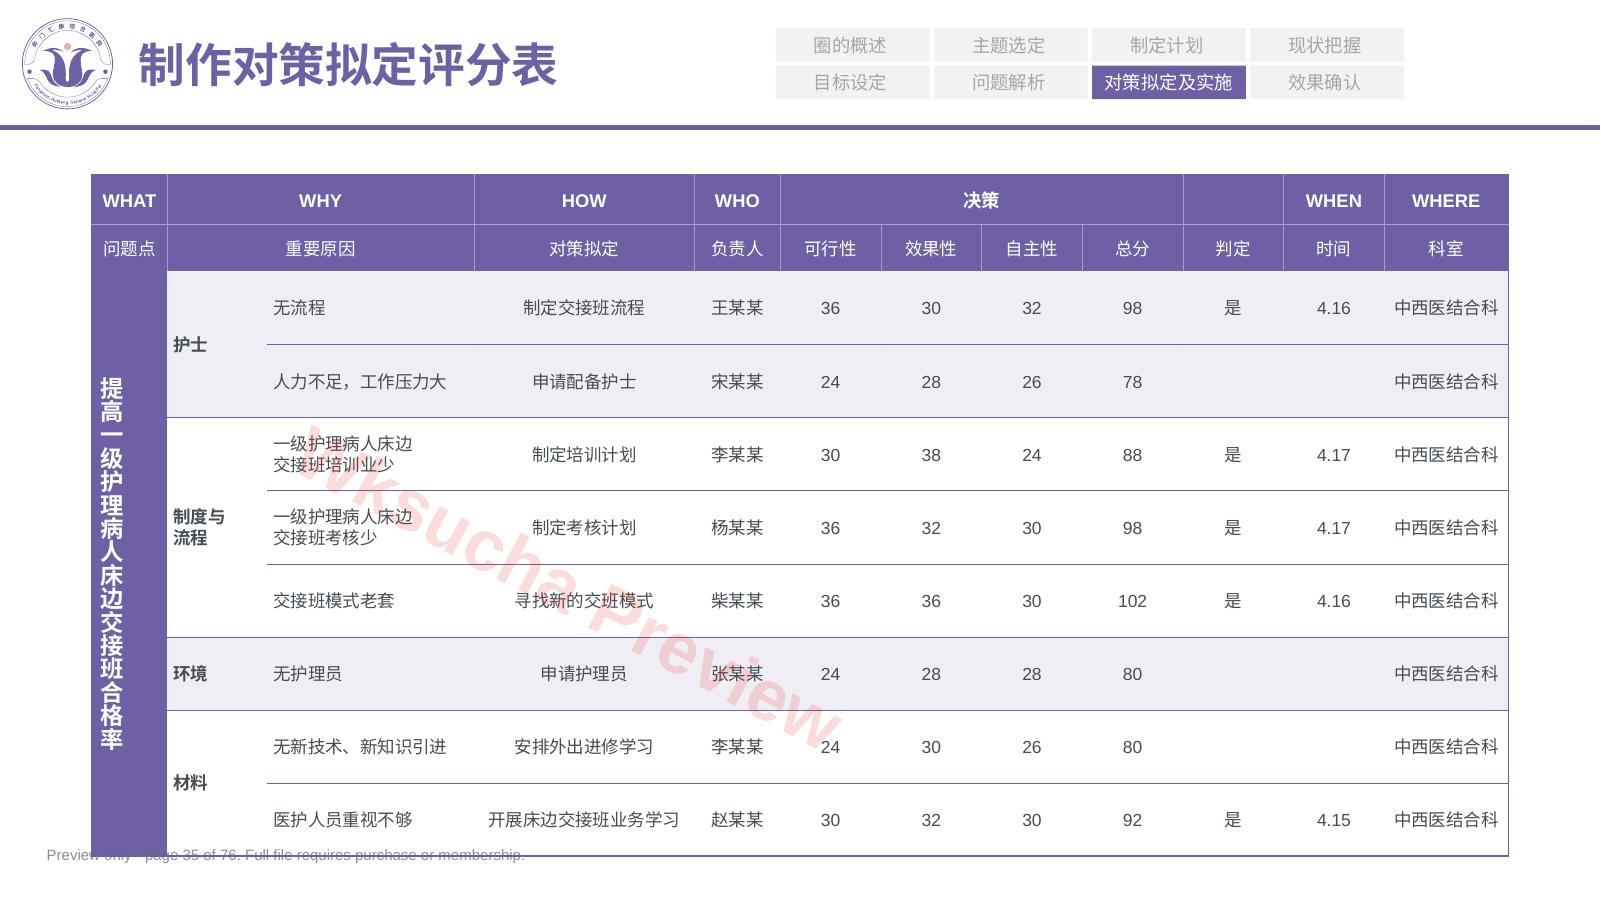The width and height of the screenshot is (1601, 900).
Task: Click the 重要原因 subheader
Action: pyautogui.click(x=320, y=248)
